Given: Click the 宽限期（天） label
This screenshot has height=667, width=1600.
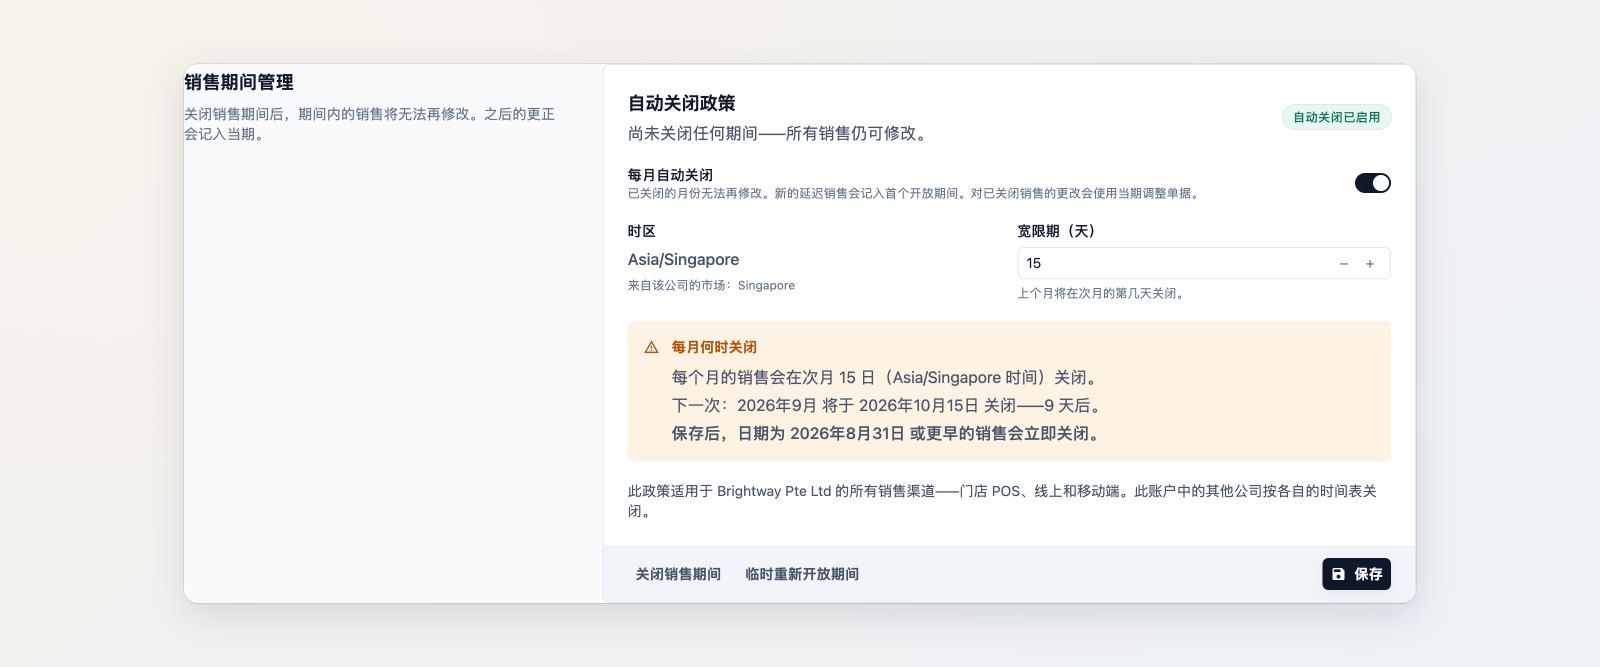Looking at the screenshot, I should [1060, 231].
